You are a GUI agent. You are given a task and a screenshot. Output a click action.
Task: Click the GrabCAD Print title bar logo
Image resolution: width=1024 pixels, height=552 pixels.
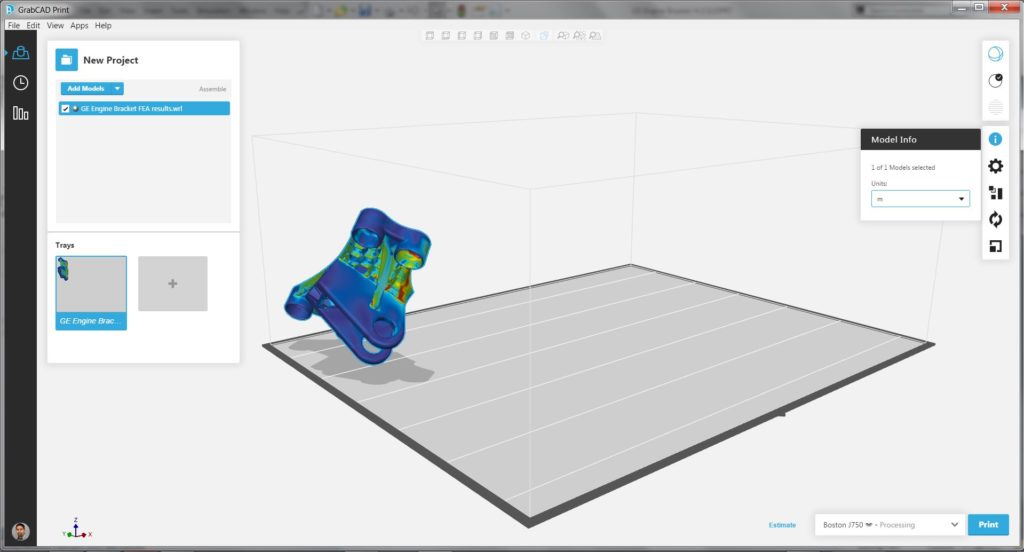pyautogui.click(x=10, y=9)
